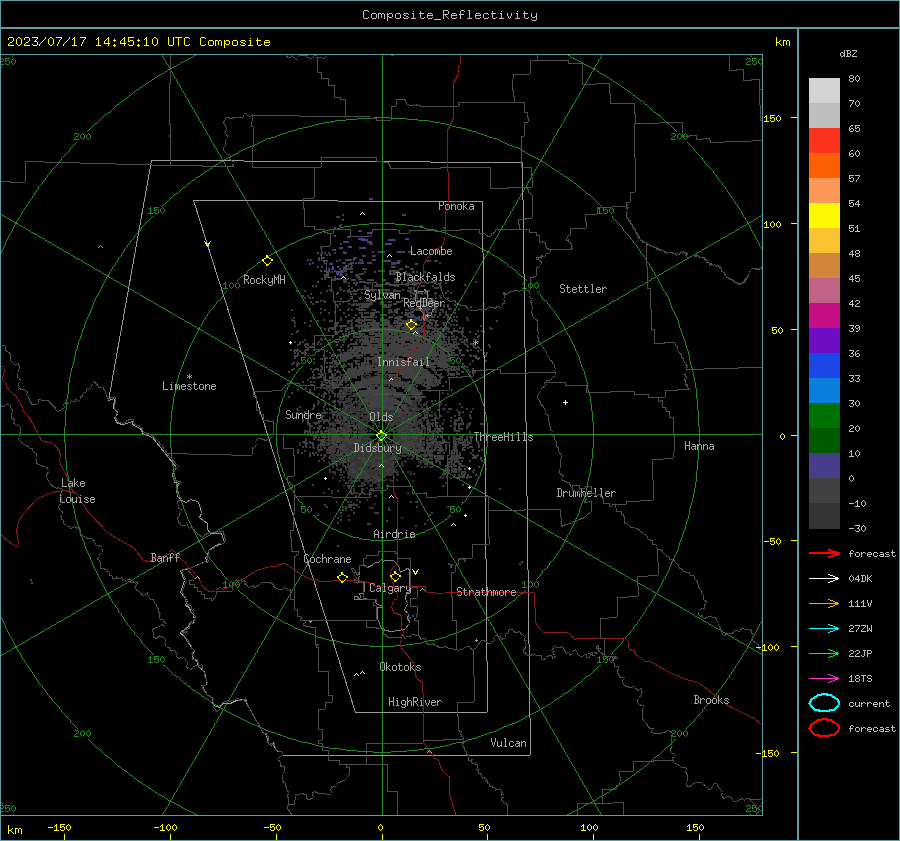Click the Calgary city label
900x841 pixels.
point(390,588)
